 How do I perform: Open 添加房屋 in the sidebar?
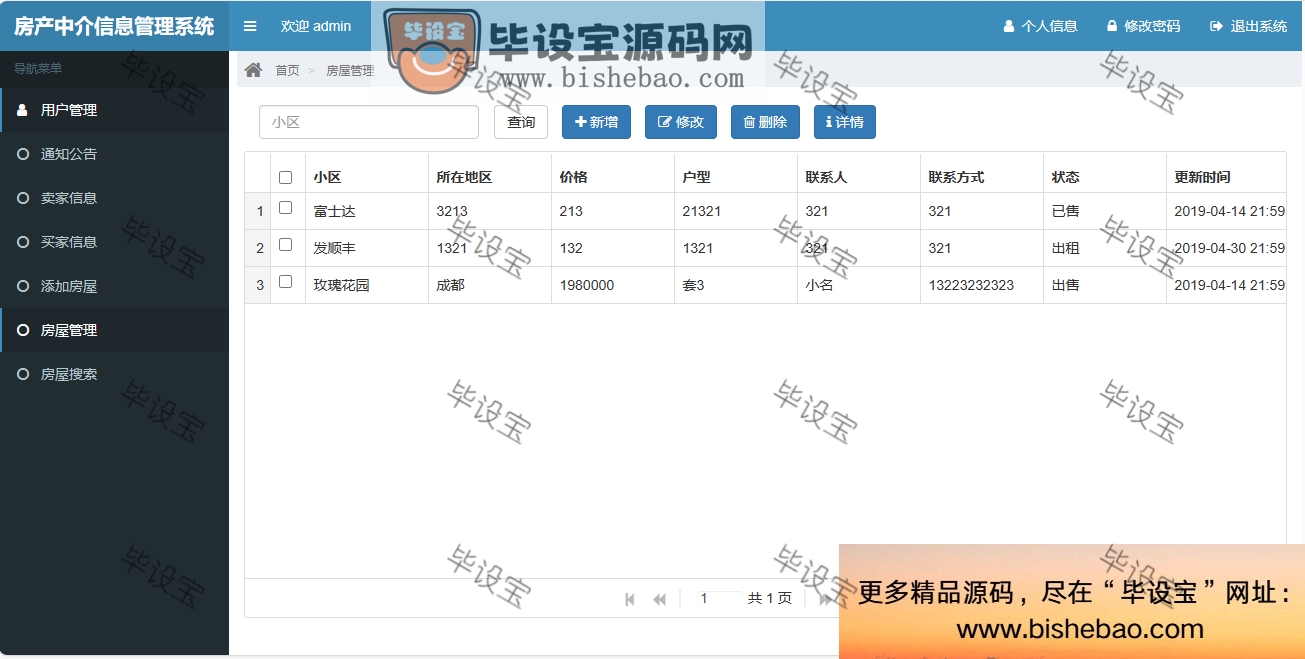[114, 286]
